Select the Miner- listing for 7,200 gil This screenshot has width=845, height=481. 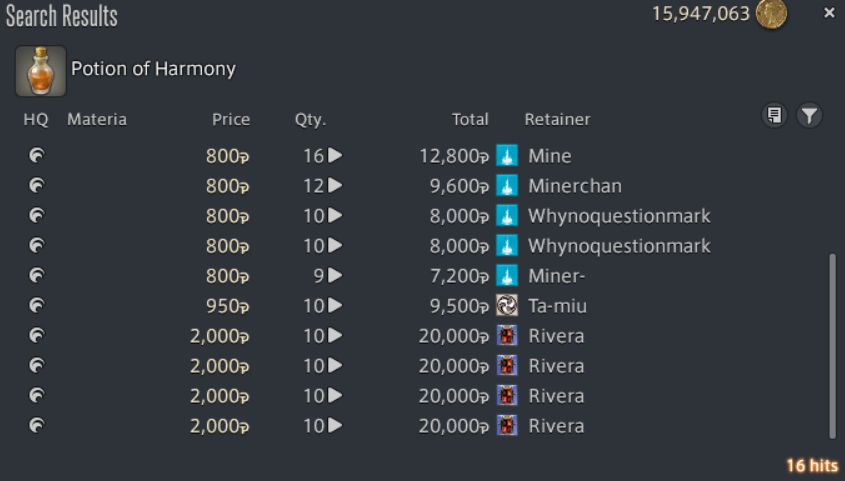(x=420, y=276)
